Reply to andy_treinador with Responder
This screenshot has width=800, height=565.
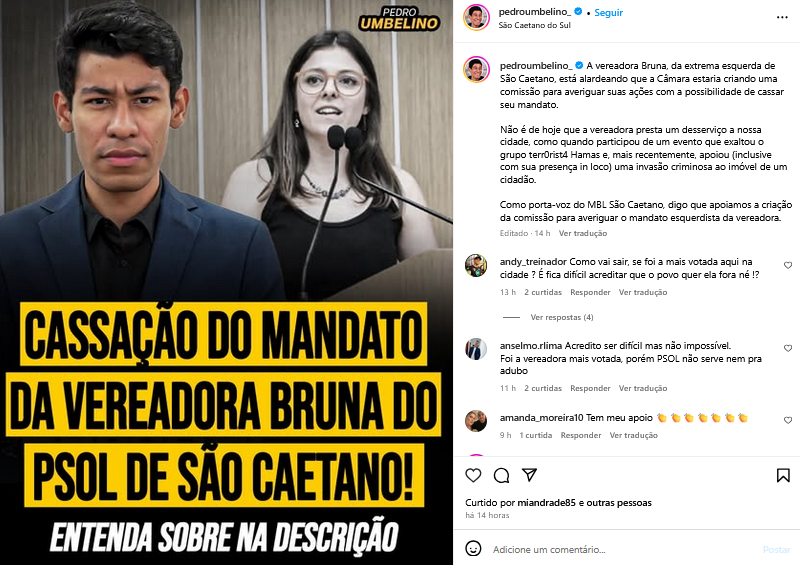(590, 292)
